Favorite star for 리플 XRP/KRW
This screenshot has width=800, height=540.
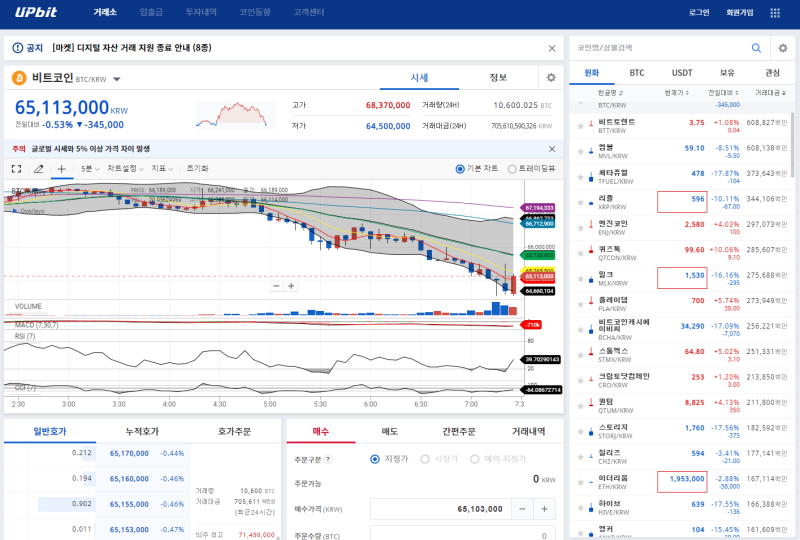580,203
